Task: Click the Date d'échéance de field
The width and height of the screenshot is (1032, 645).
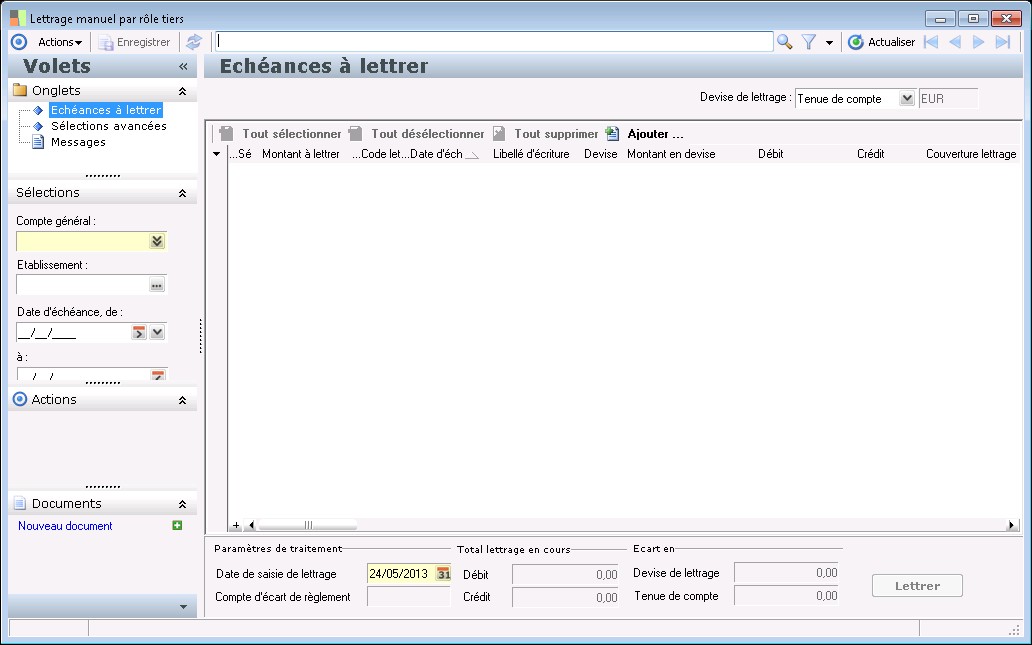Action: pyautogui.click(x=73, y=332)
